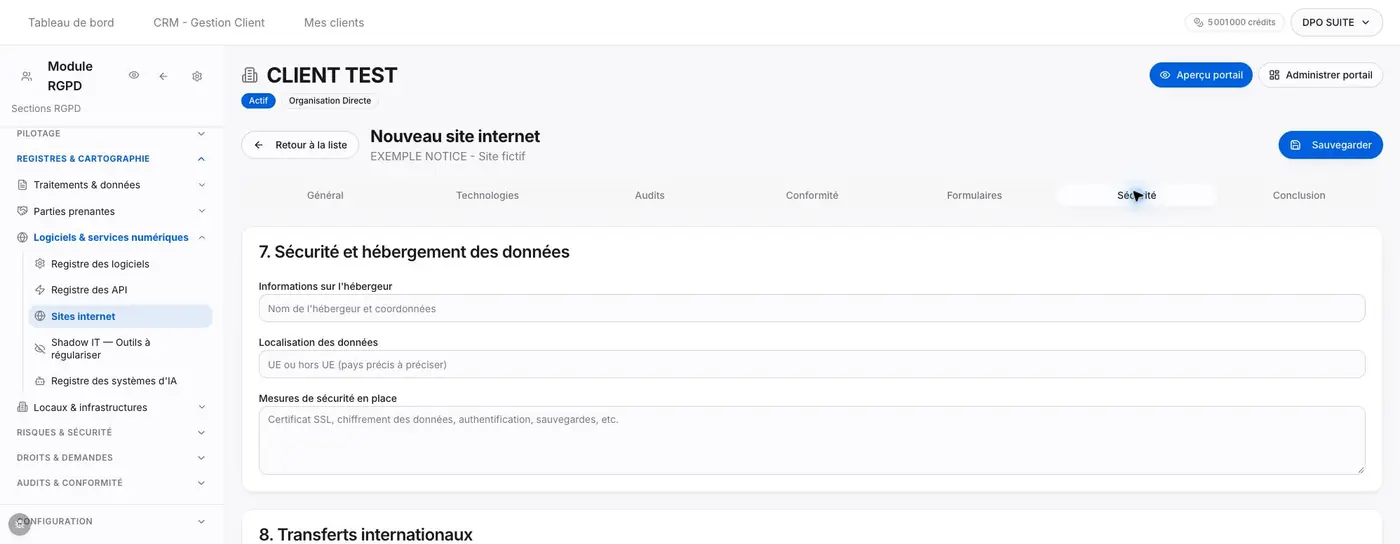
Task: Open Shadow IT — Outils à régulariser
Action: click(x=120, y=348)
